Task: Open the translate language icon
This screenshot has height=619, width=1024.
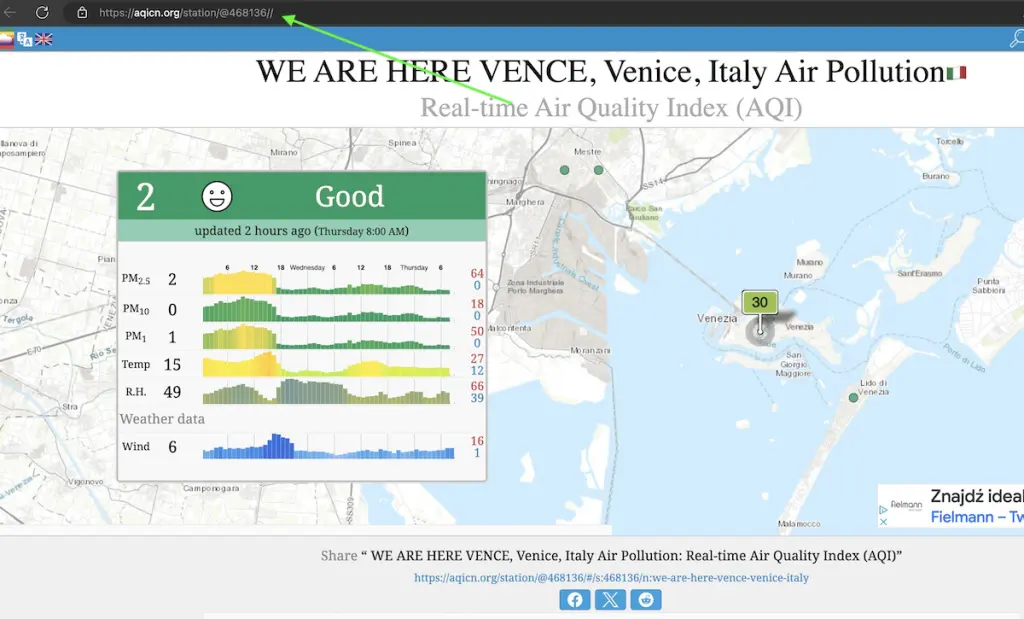Action: pos(25,39)
